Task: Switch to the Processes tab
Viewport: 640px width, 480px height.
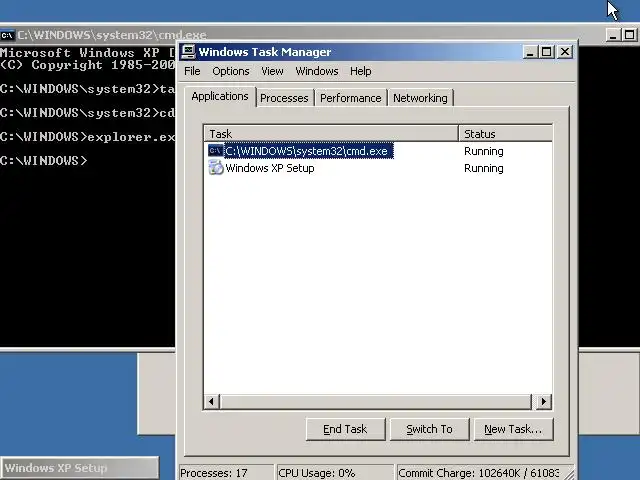Action: 284,98
